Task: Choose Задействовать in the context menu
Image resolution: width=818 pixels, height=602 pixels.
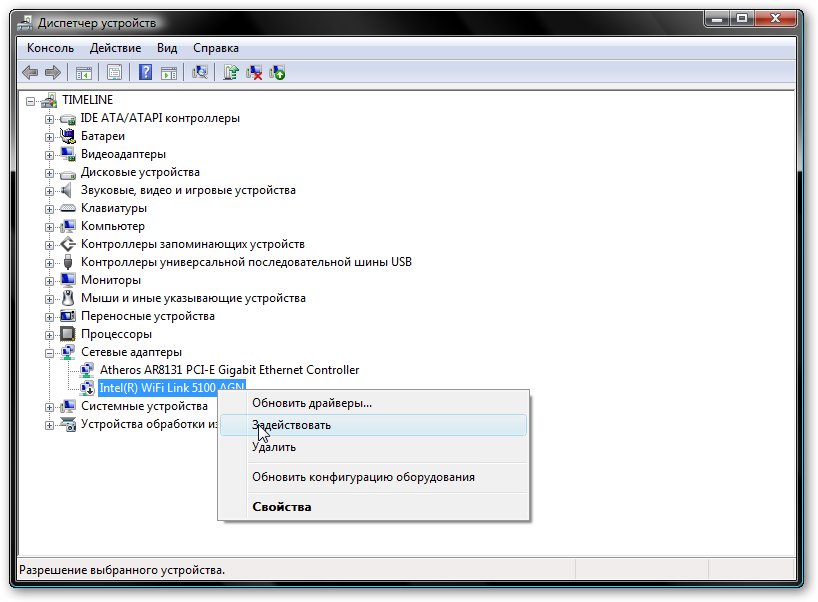Action: coord(291,425)
